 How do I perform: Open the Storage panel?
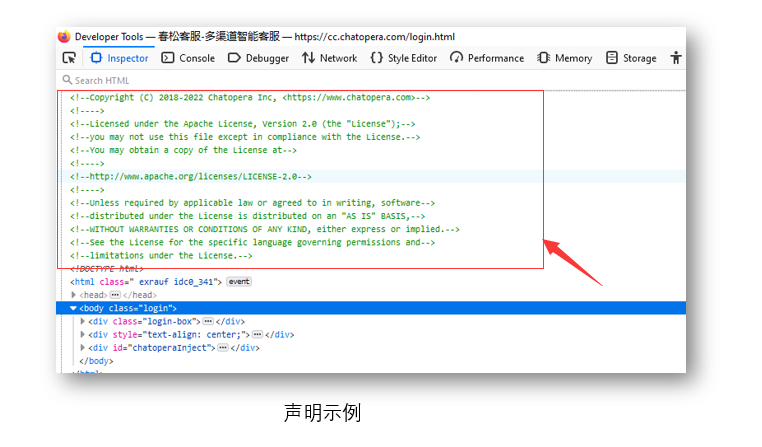[x=631, y=58]
